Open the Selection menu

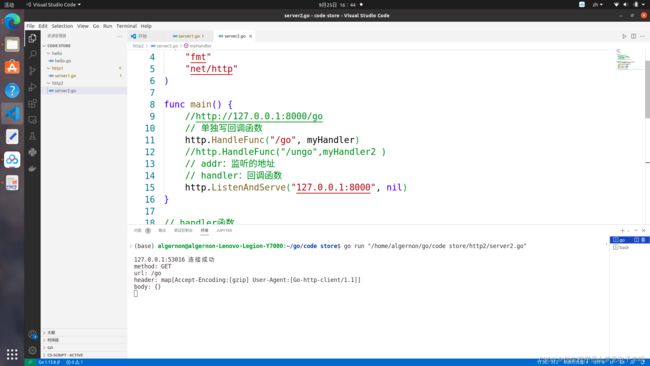pyautogui.click(x=62, y=26)
